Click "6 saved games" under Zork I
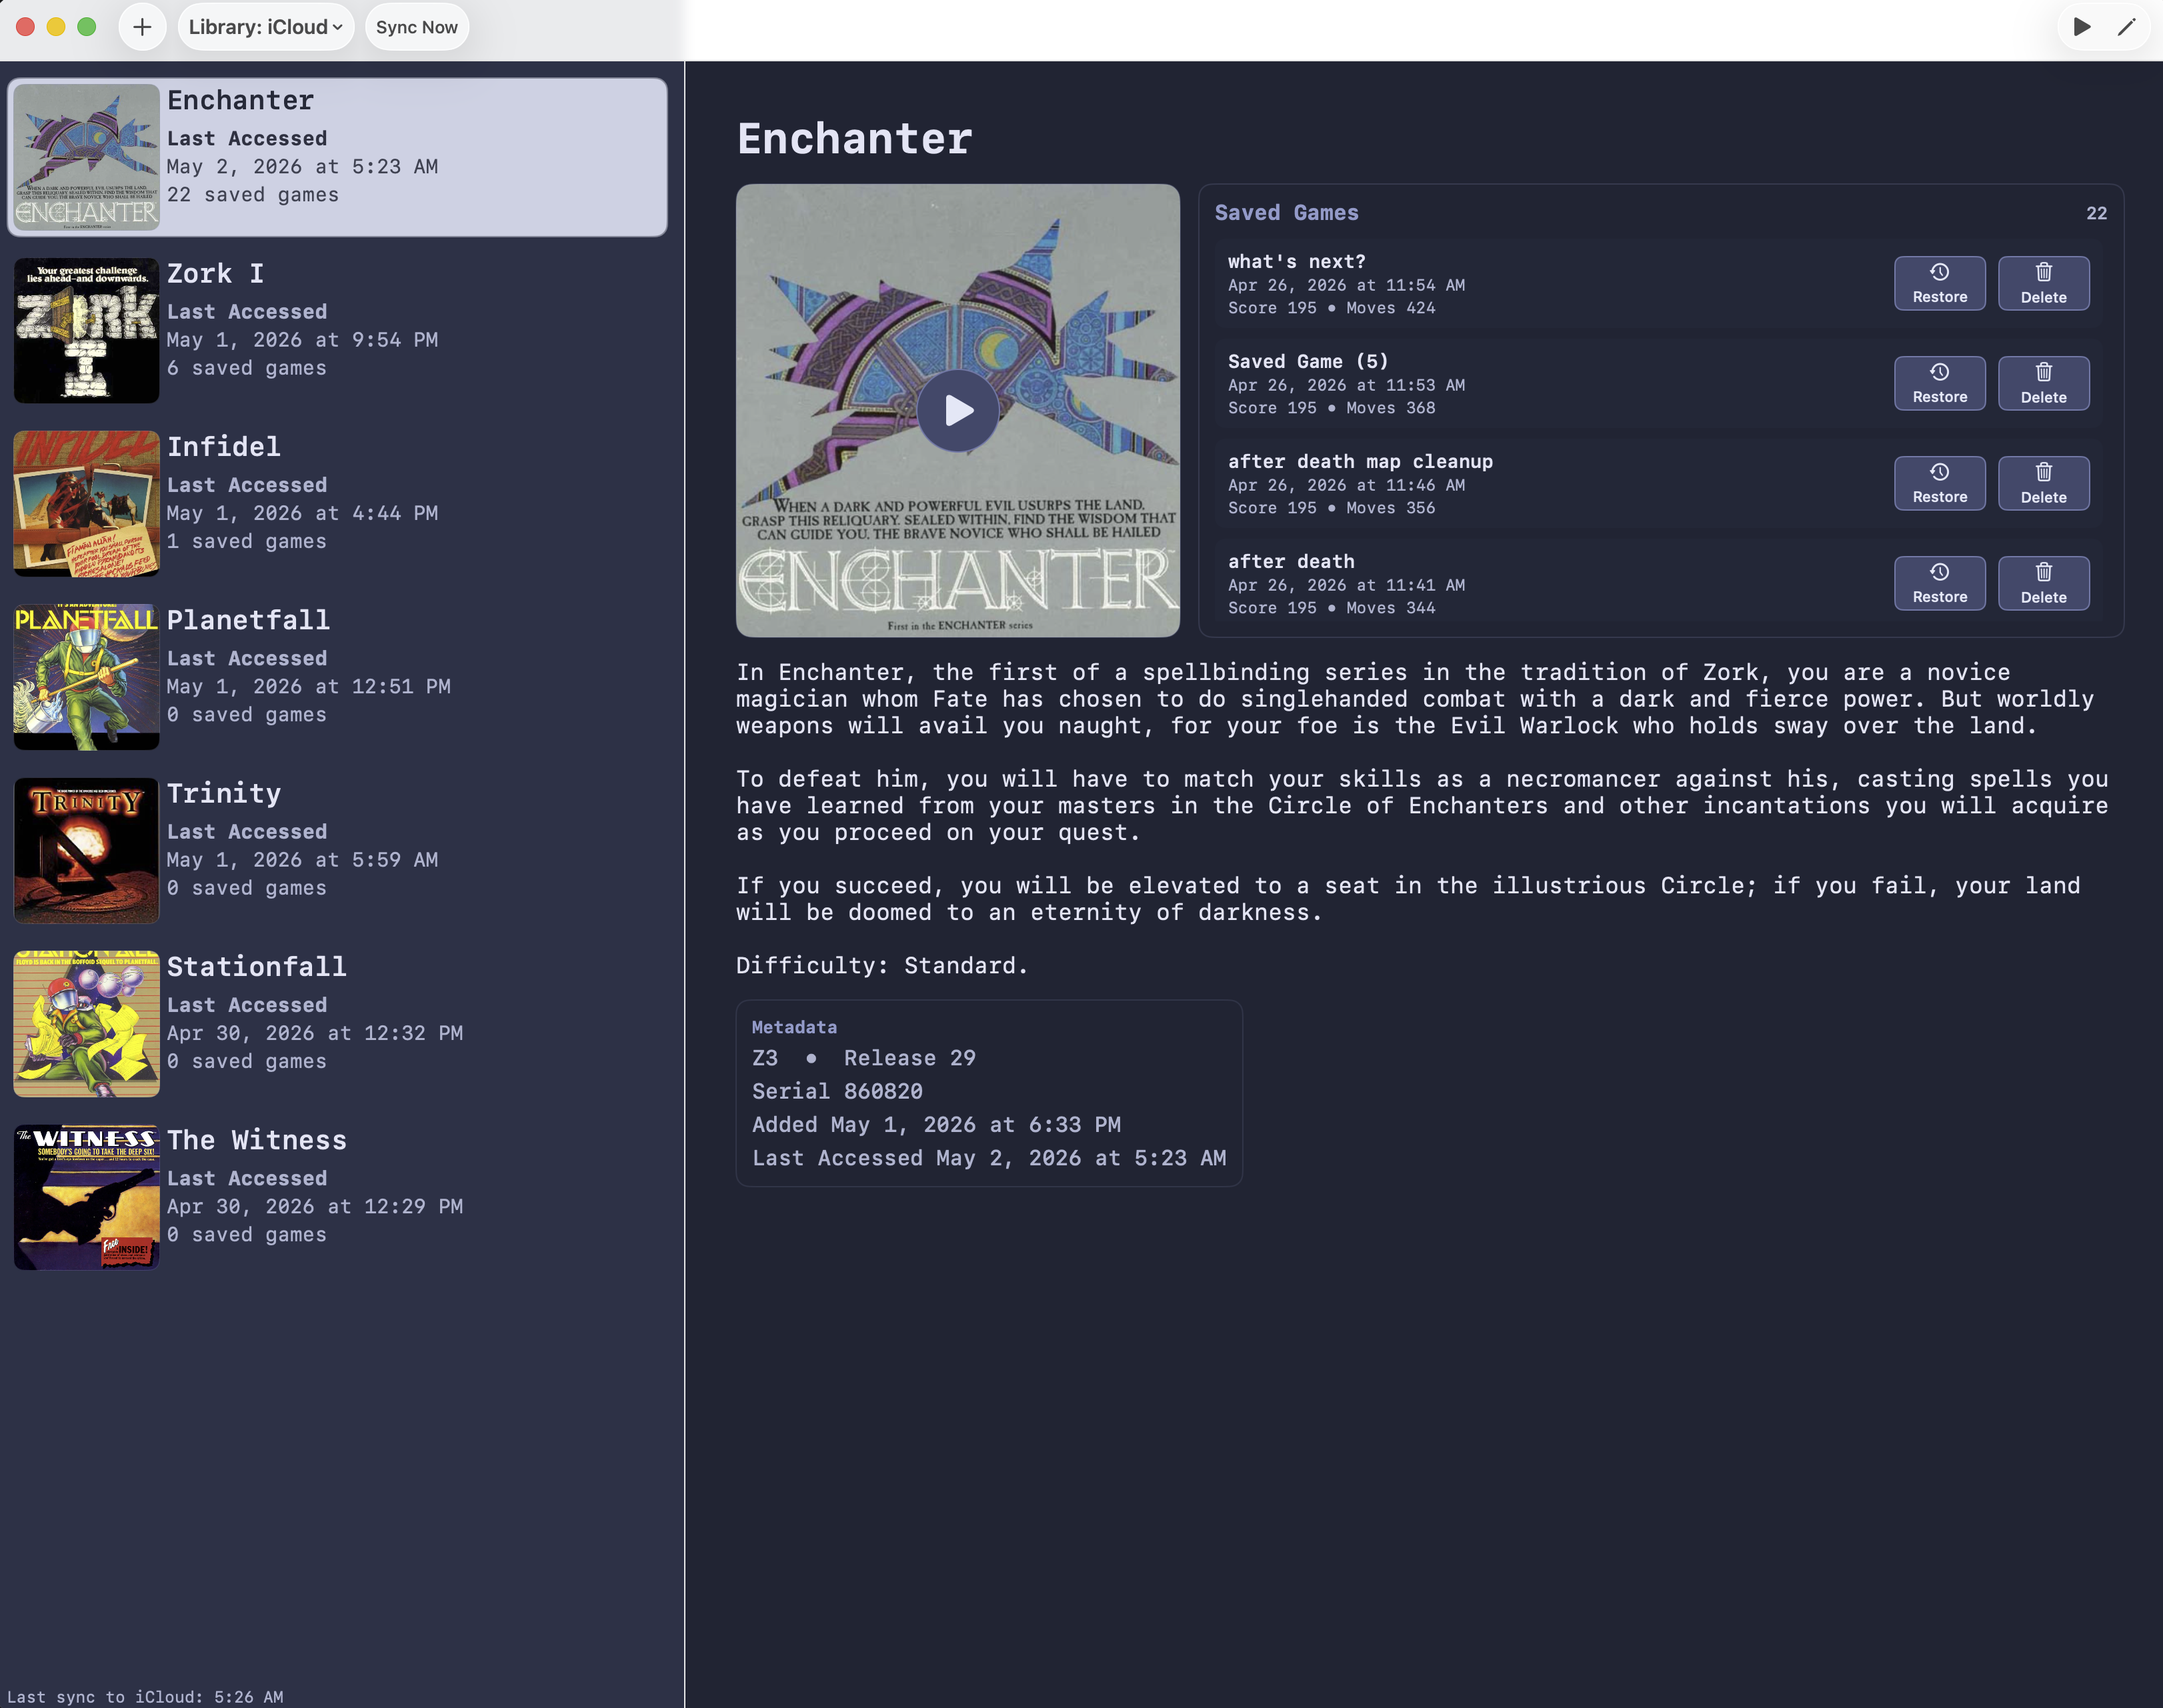2163x1708 pixels. click(246, 368)
